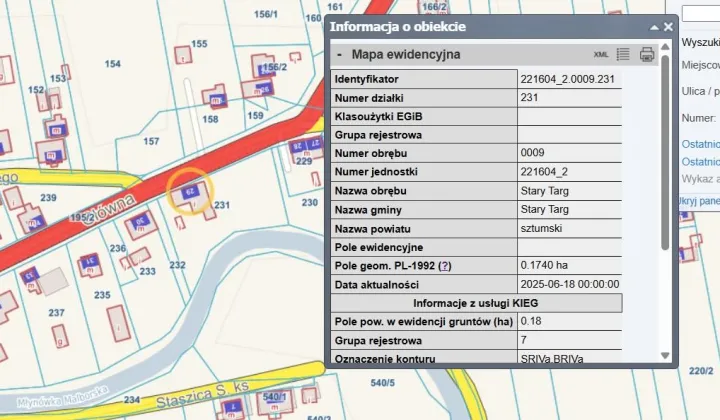This screenshot has height=420, width=720.
Task: Click the scrollbar up arrow in info panel
Action: [665, 47]
